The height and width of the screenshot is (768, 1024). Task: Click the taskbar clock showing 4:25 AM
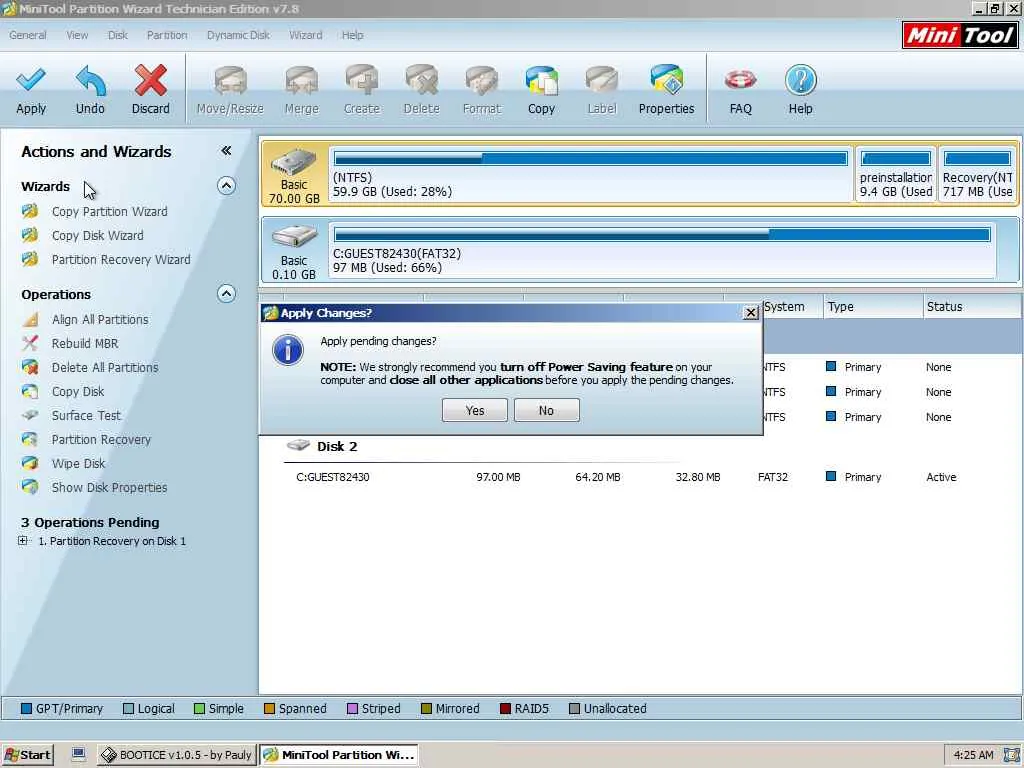tap(973, 755)
